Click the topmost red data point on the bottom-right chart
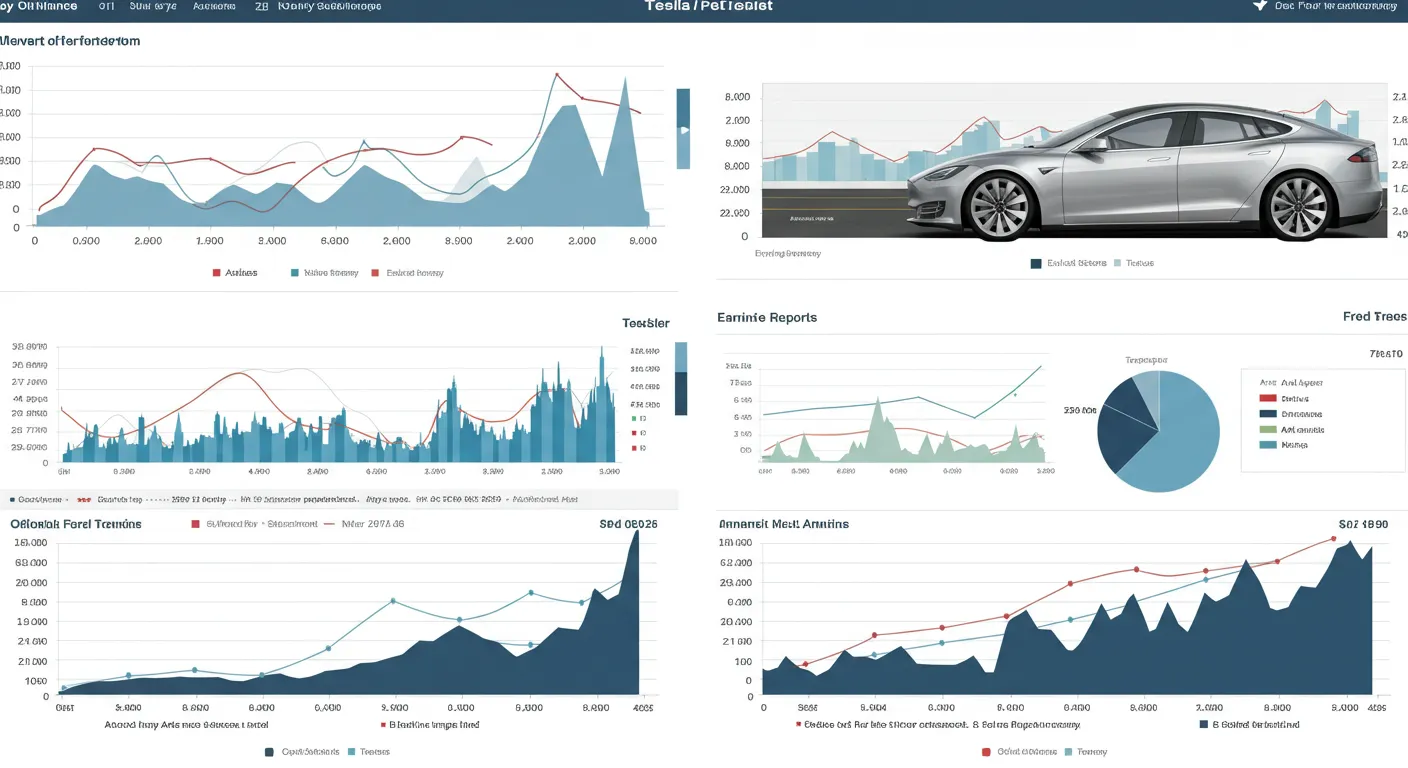Screen dimensions: 1408x768 (x=1333, y=539)
